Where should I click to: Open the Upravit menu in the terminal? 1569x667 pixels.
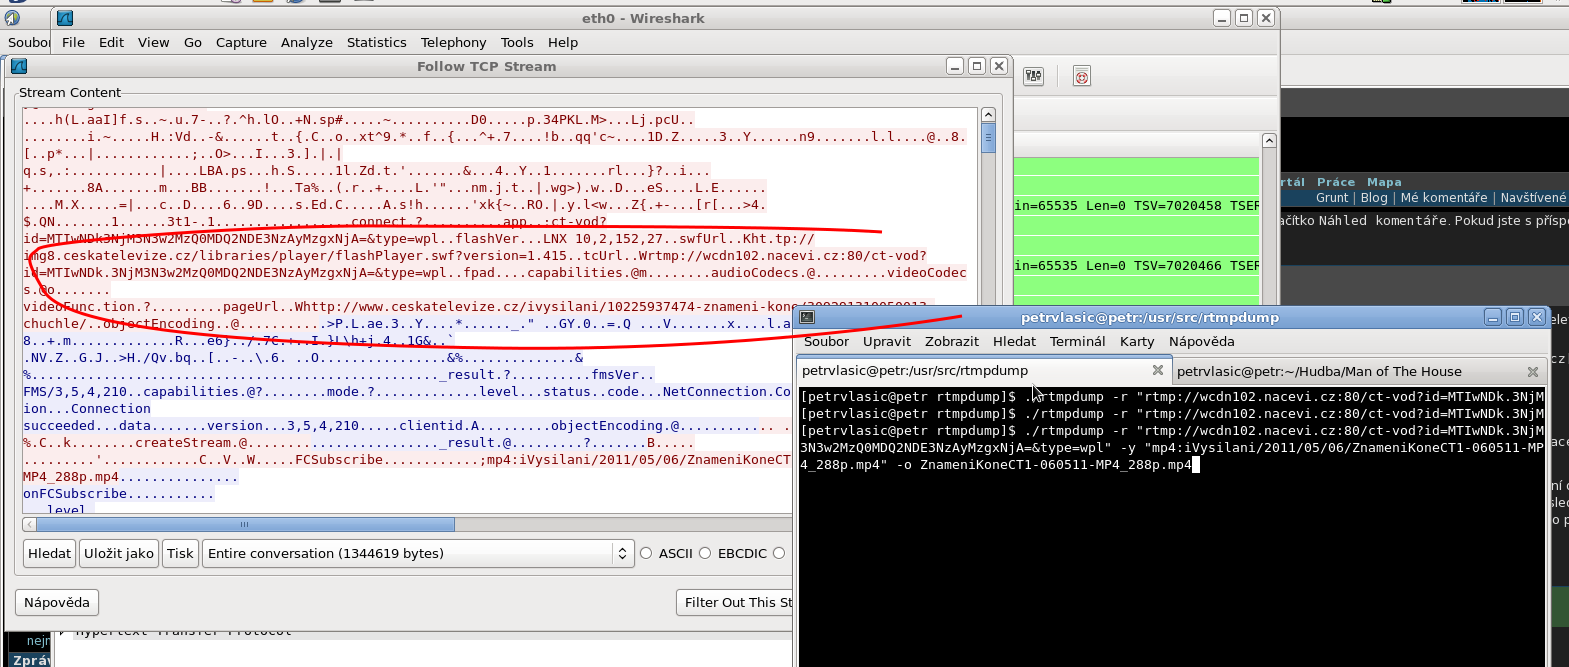(887, 341)
